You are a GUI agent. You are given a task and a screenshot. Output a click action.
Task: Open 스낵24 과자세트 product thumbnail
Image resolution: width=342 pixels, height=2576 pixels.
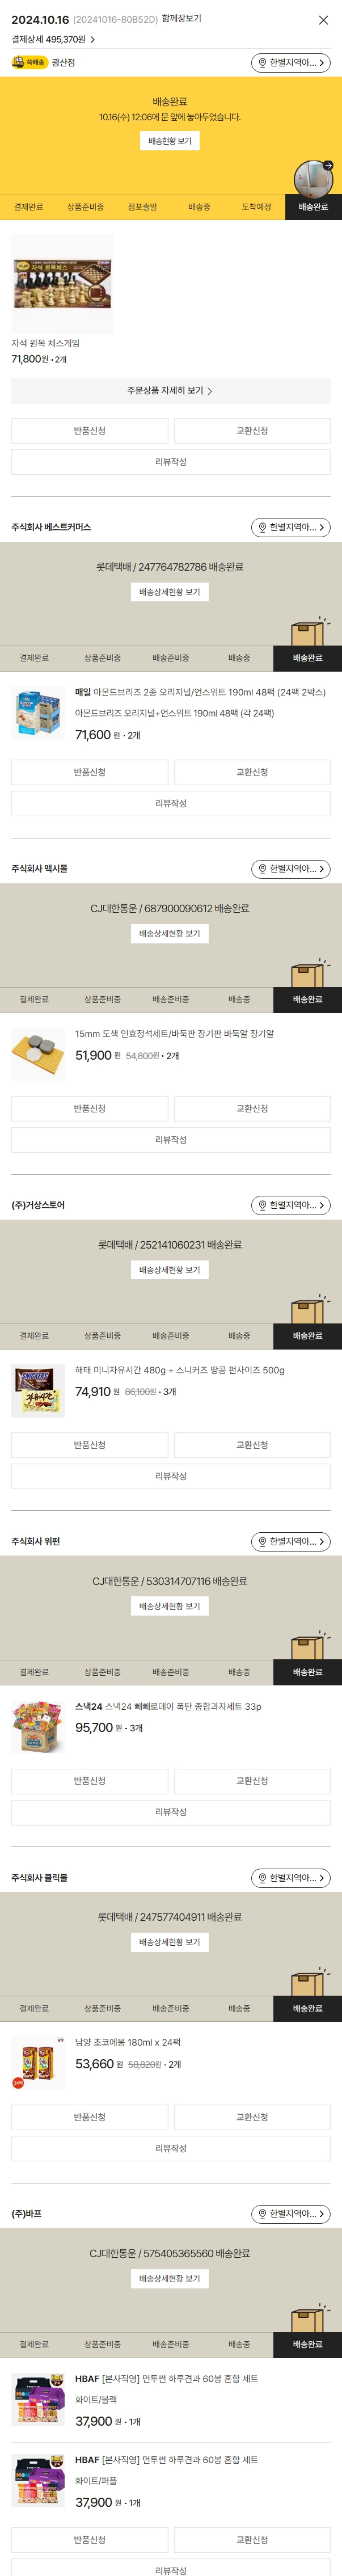pyautogui.click(x=38, y=1727)
